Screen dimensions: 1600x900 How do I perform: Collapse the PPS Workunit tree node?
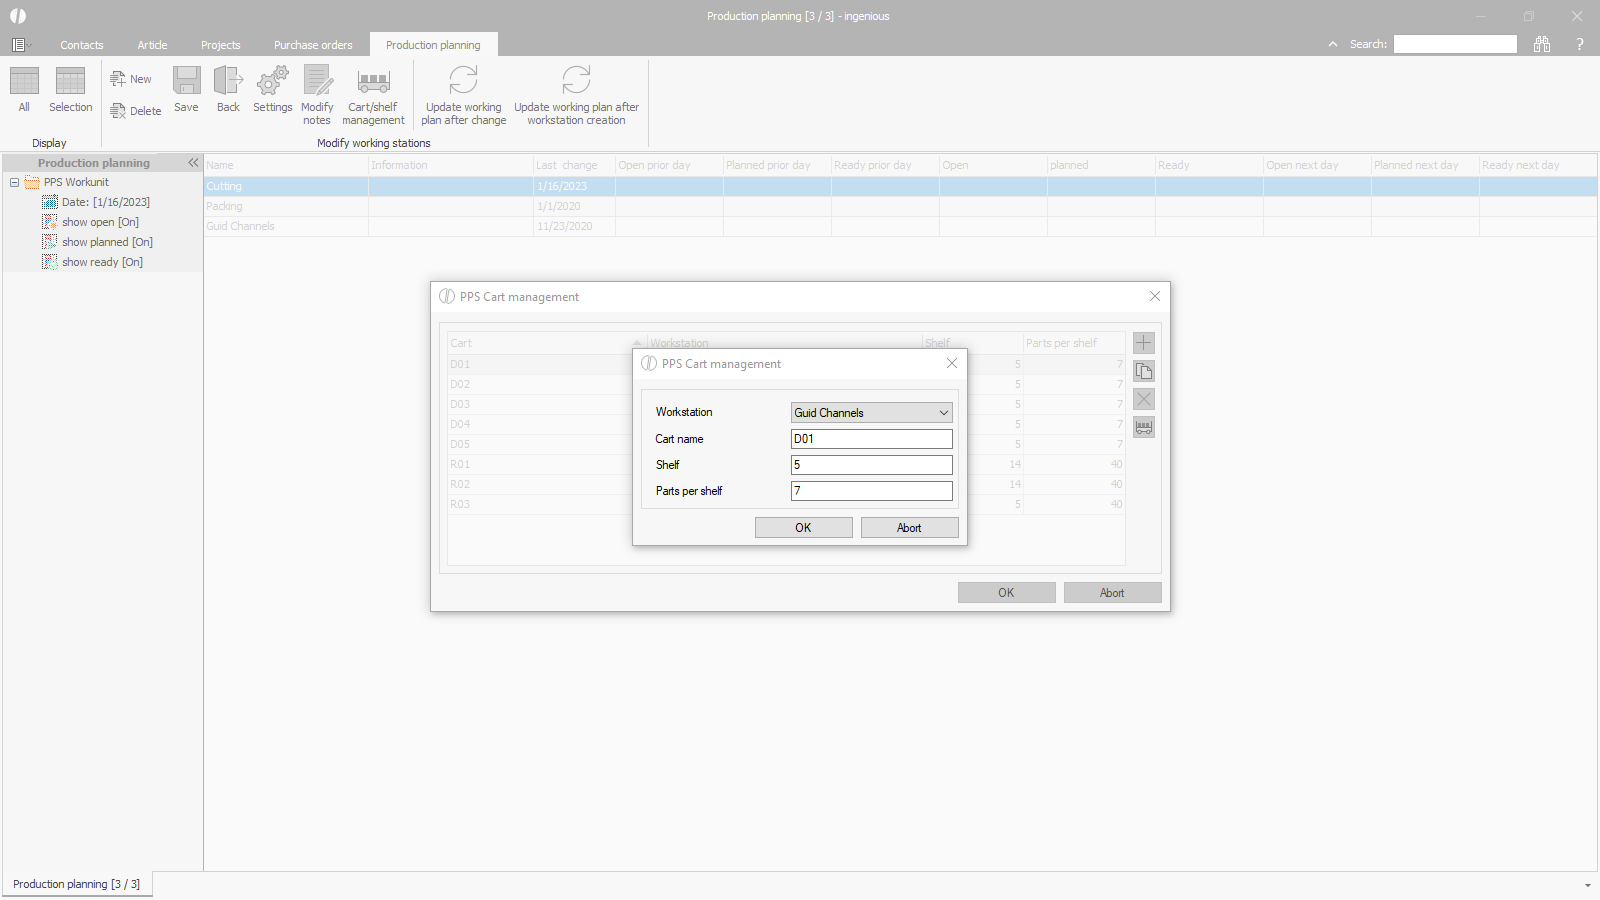tap(15, 182)
